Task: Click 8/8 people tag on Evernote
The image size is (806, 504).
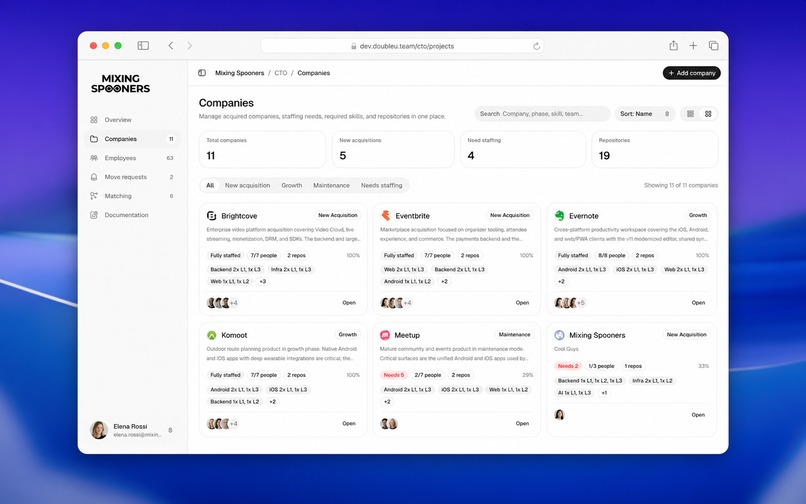Action: point(612,256)
